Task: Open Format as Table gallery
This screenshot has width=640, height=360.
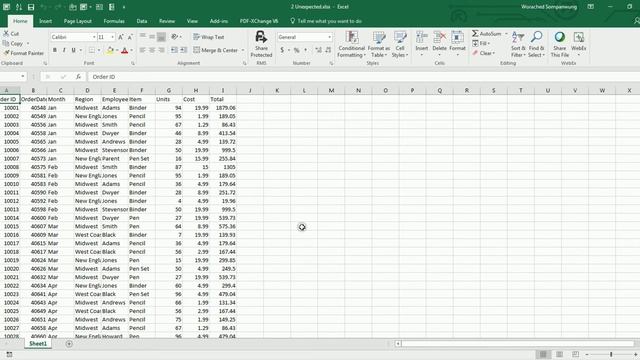Action: coord(378,44)
